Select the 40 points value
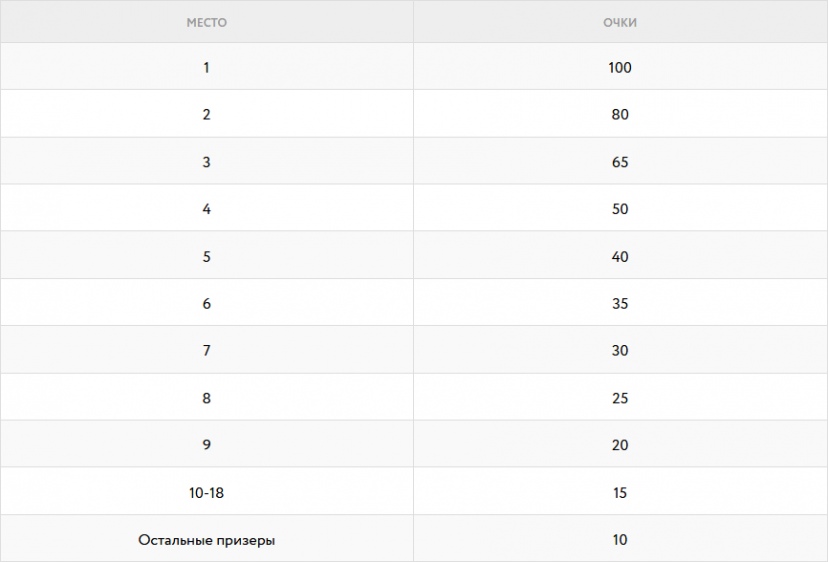This screenshot has height=562, width=828. [x=620, y=256]
